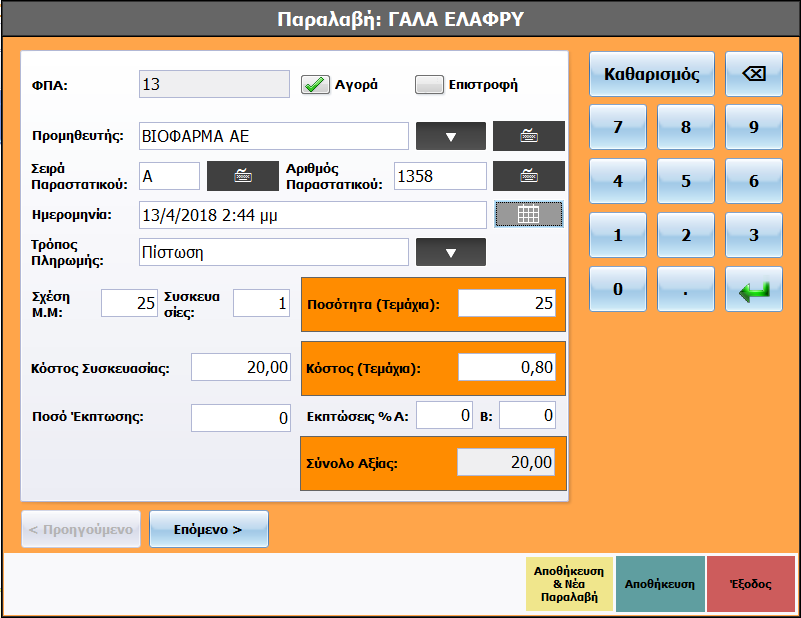The width and height of the screenshot is (801, 618).
Task: Exit using the red Έξοδος button
Action: point(751,584)
